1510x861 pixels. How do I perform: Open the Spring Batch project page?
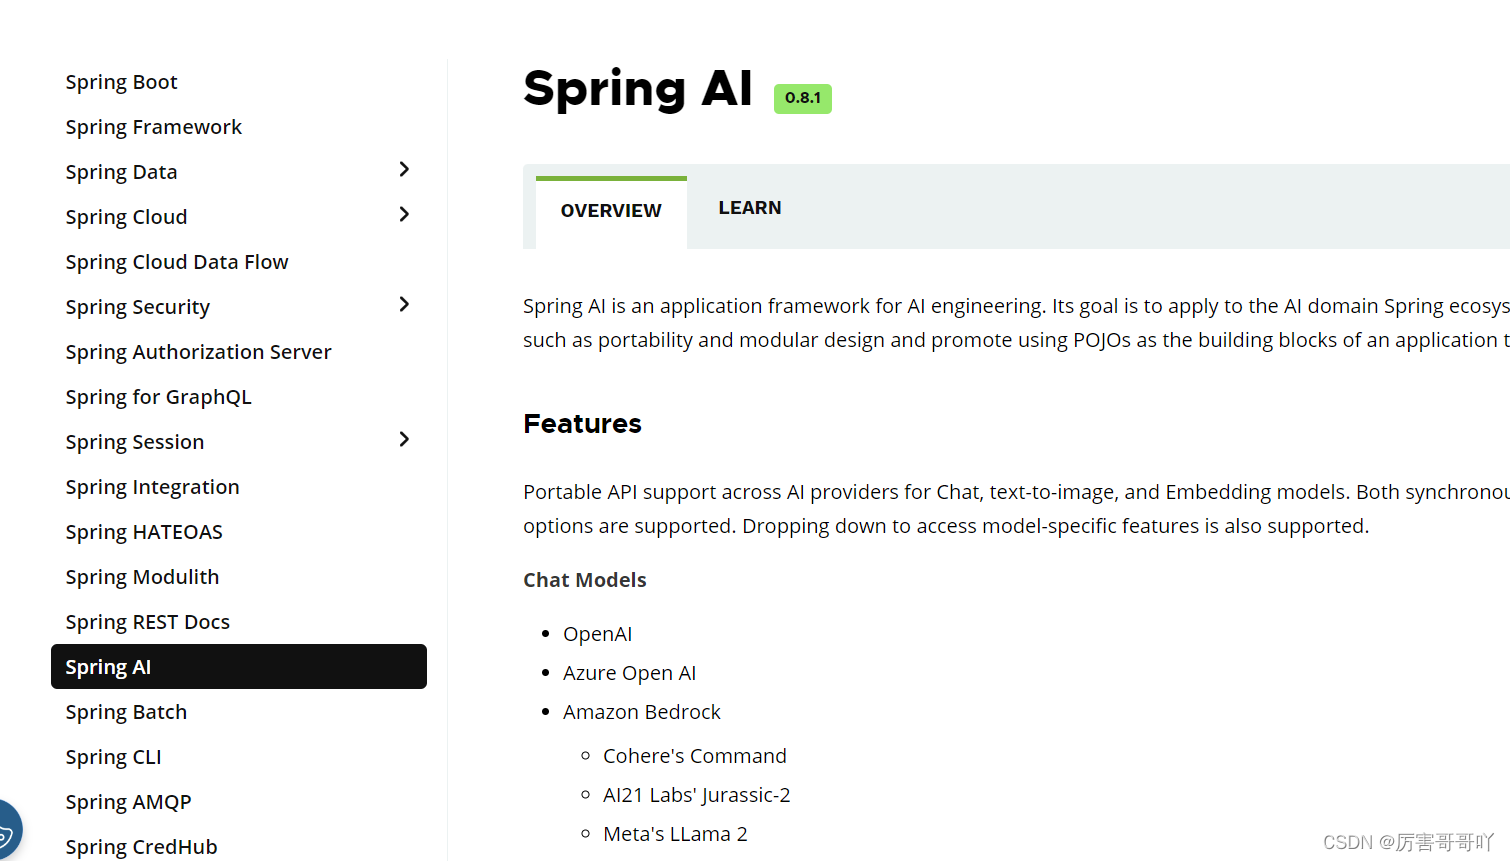pyautogui.click(x=126, y=712)
